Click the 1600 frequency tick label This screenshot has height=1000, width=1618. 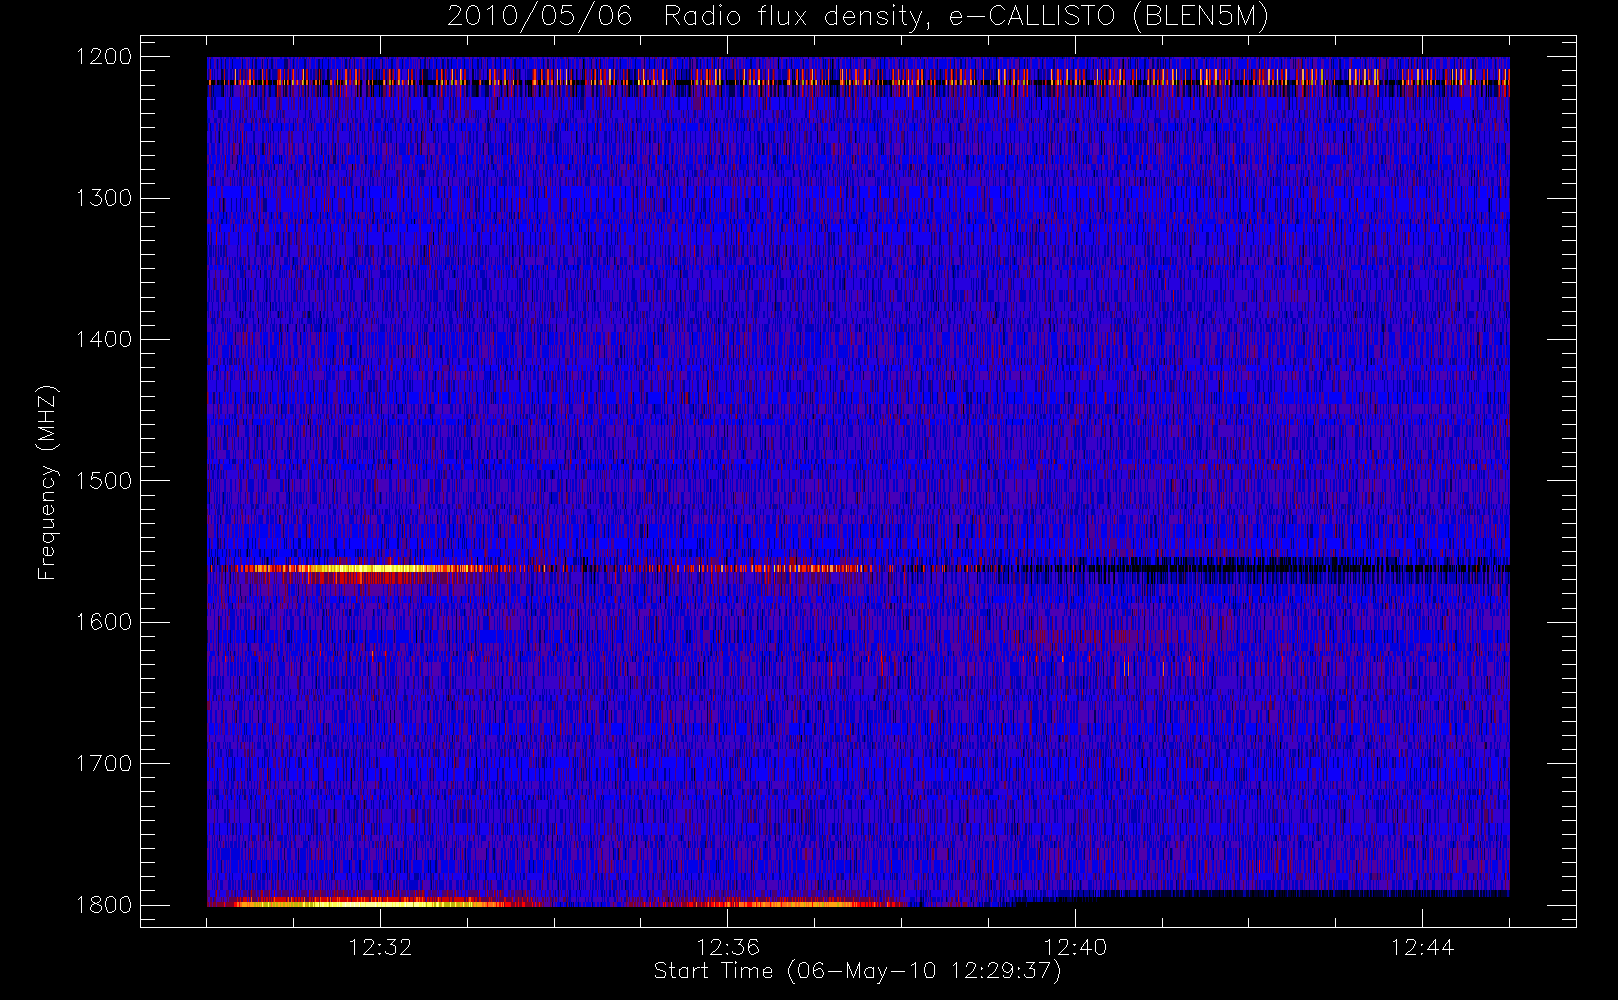tap(104, 622)
